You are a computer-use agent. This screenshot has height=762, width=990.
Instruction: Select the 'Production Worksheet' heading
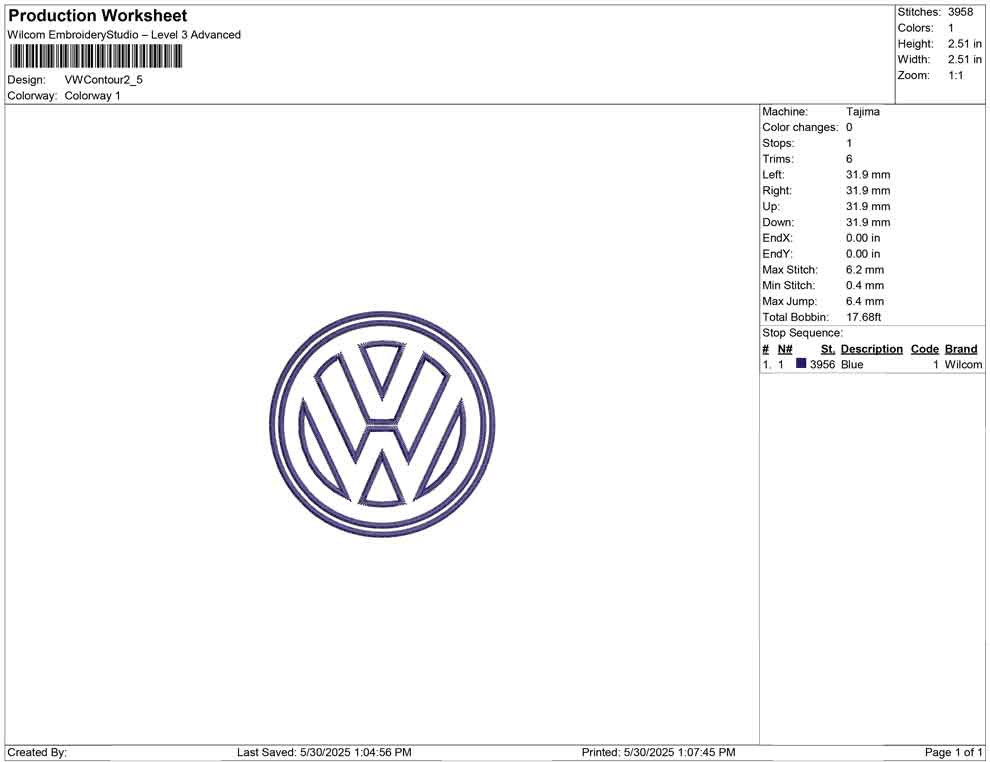click(x=98, y=16)
